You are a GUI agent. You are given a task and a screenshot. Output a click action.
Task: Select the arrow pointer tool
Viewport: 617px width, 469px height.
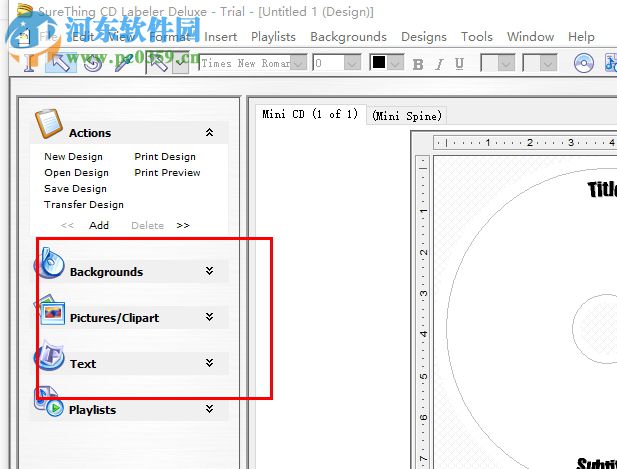coord(60,63)
